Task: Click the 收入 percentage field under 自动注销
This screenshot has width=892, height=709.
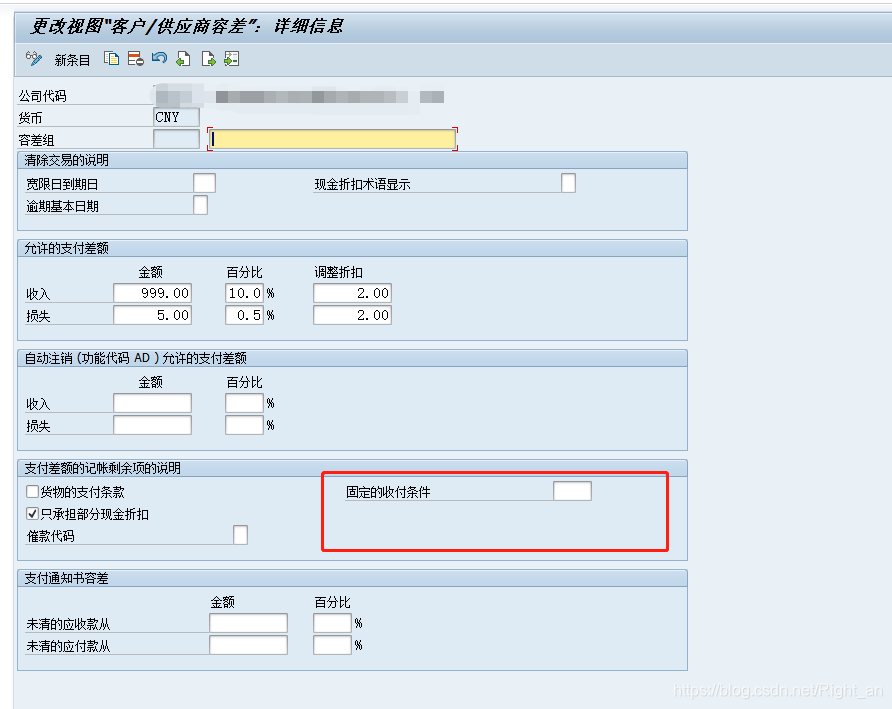Action: click(245, 403)
